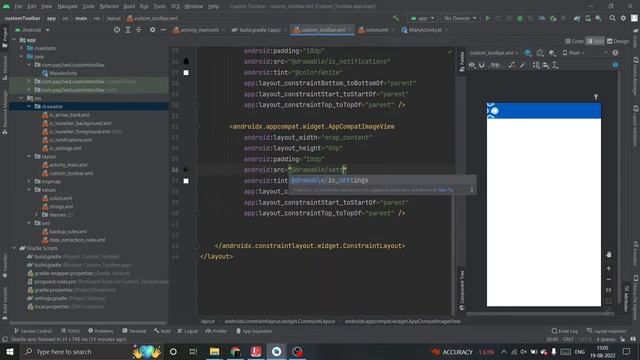Click the Default Margins 0dp button
The width and height of the screenshot is (640, 360).
(x=495, y=65)
